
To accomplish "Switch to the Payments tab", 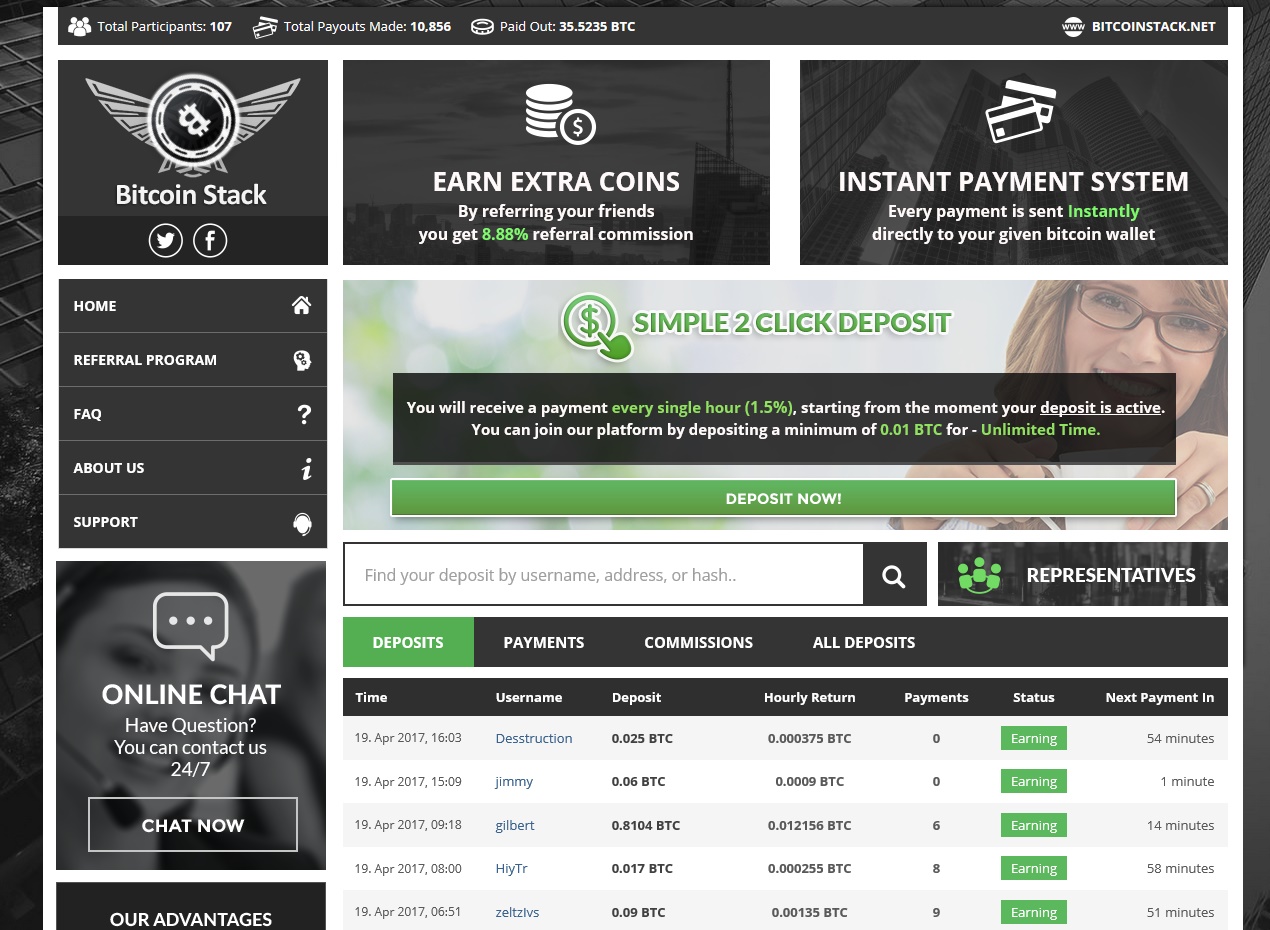I will click(x=544, y=642).
